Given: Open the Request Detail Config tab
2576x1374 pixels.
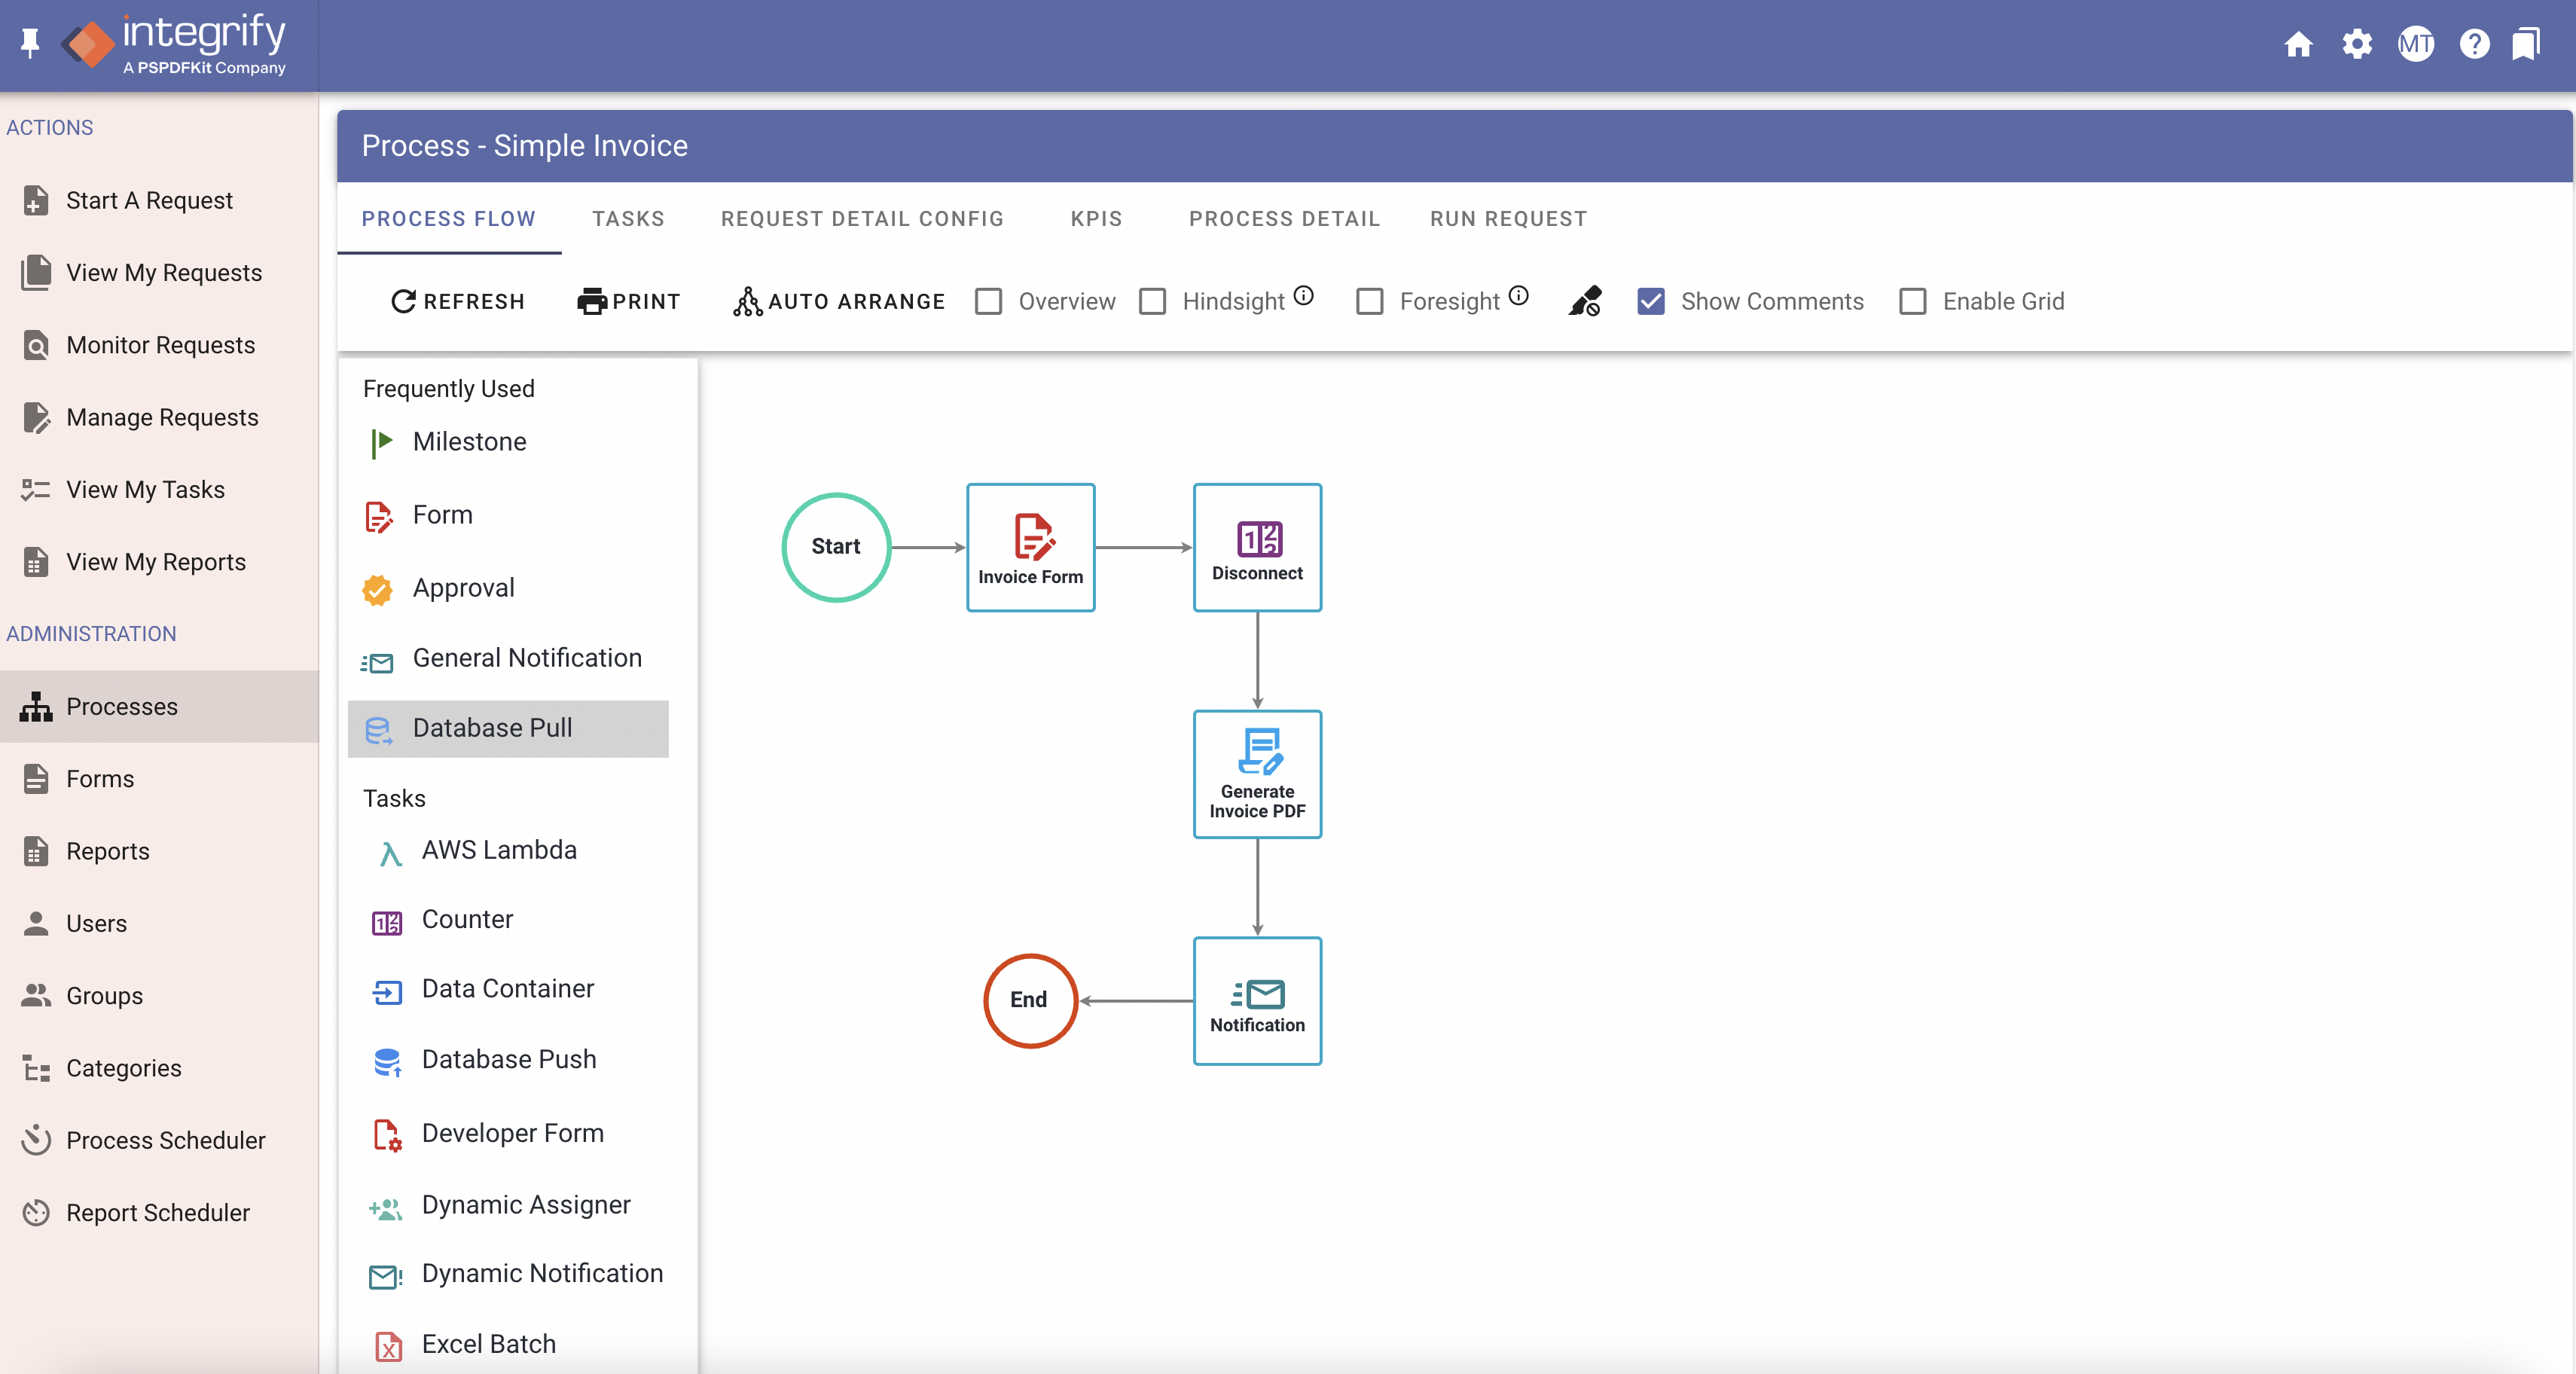Looking at the screenshot, I should 862,219.
